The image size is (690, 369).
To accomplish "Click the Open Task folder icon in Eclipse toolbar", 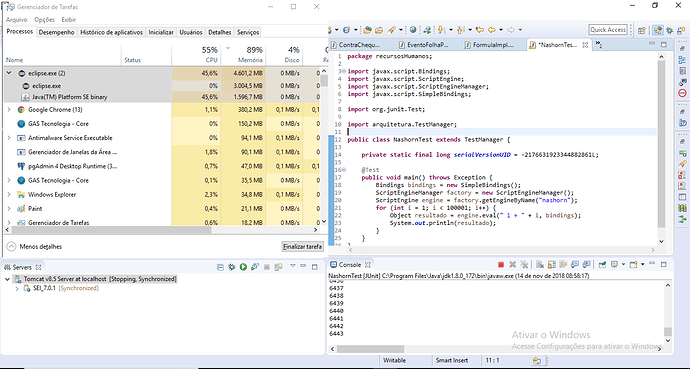I will coord(379,30).
